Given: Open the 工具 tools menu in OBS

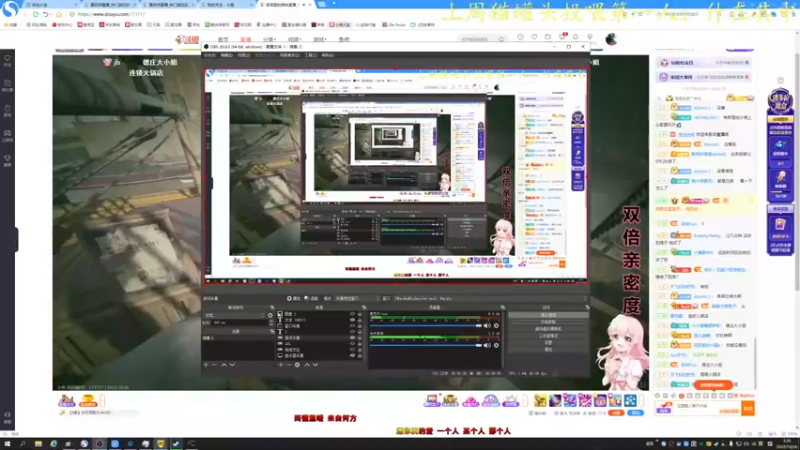Looking at the screenshot, I should coord(310,55).
